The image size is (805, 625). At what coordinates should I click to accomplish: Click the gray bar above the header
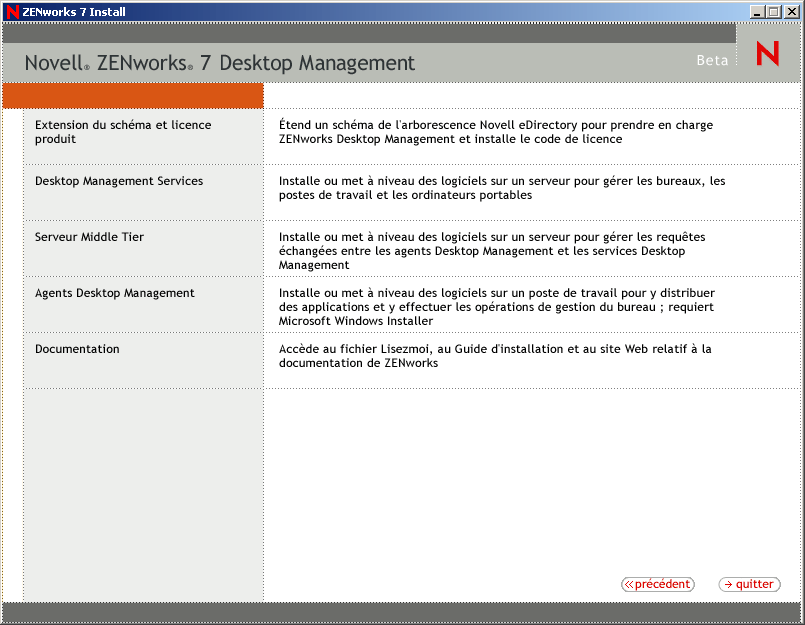tap(370, 32)
